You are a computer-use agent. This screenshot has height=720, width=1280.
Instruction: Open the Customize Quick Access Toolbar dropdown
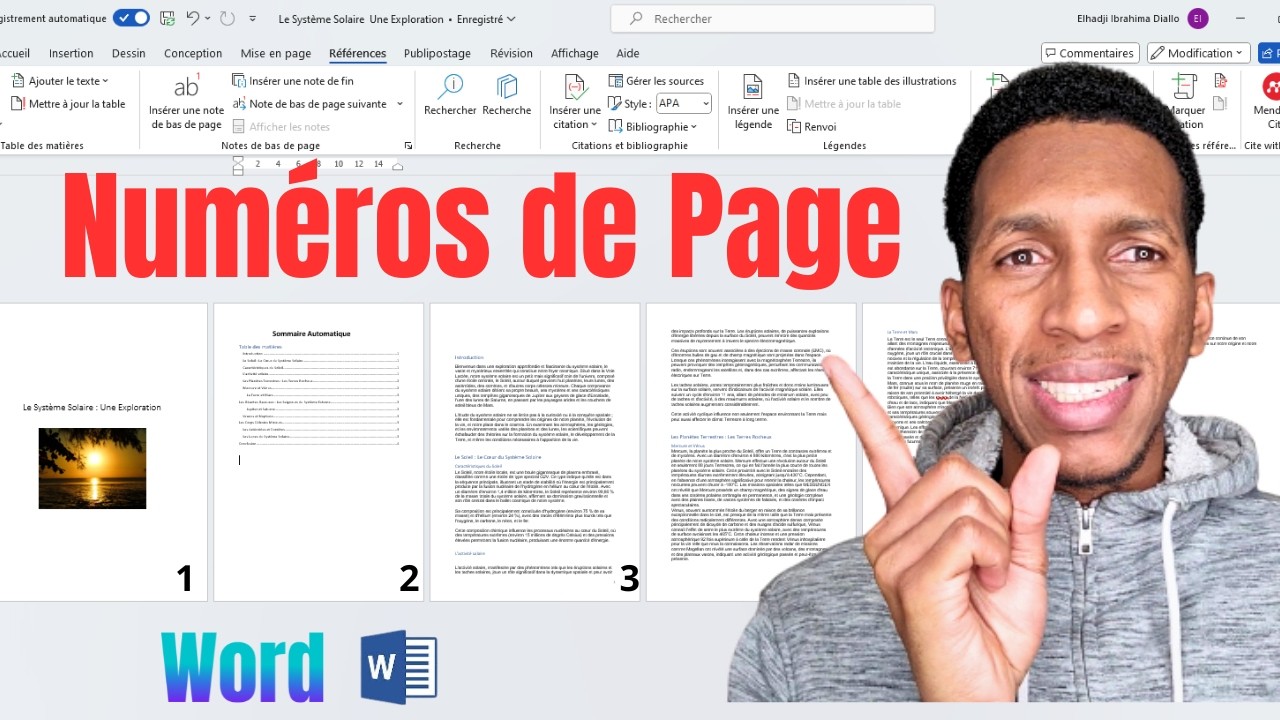click(252, 19)
